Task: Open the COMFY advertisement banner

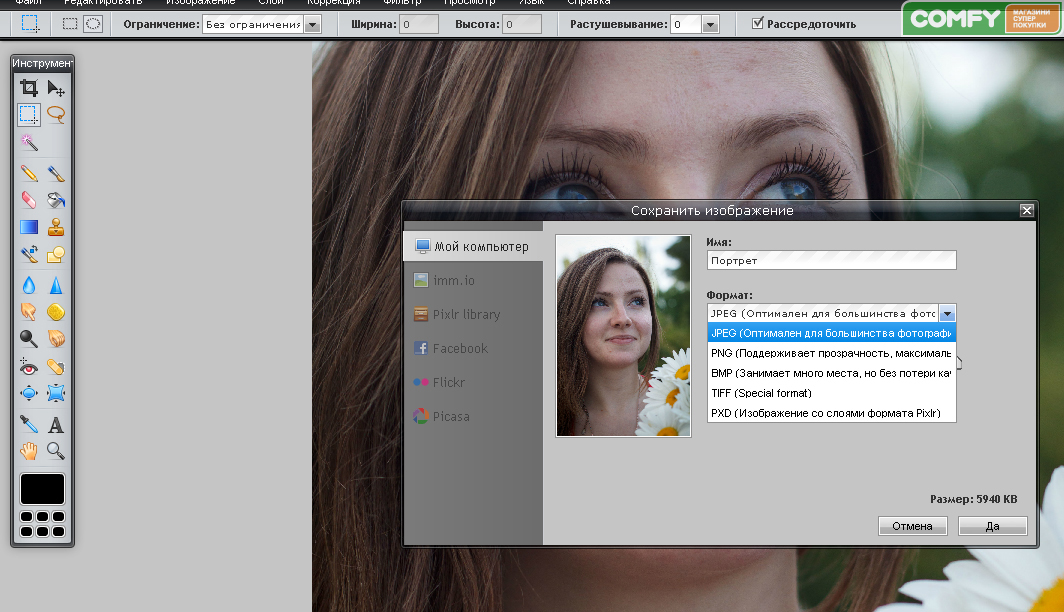Action: [981, 18]
